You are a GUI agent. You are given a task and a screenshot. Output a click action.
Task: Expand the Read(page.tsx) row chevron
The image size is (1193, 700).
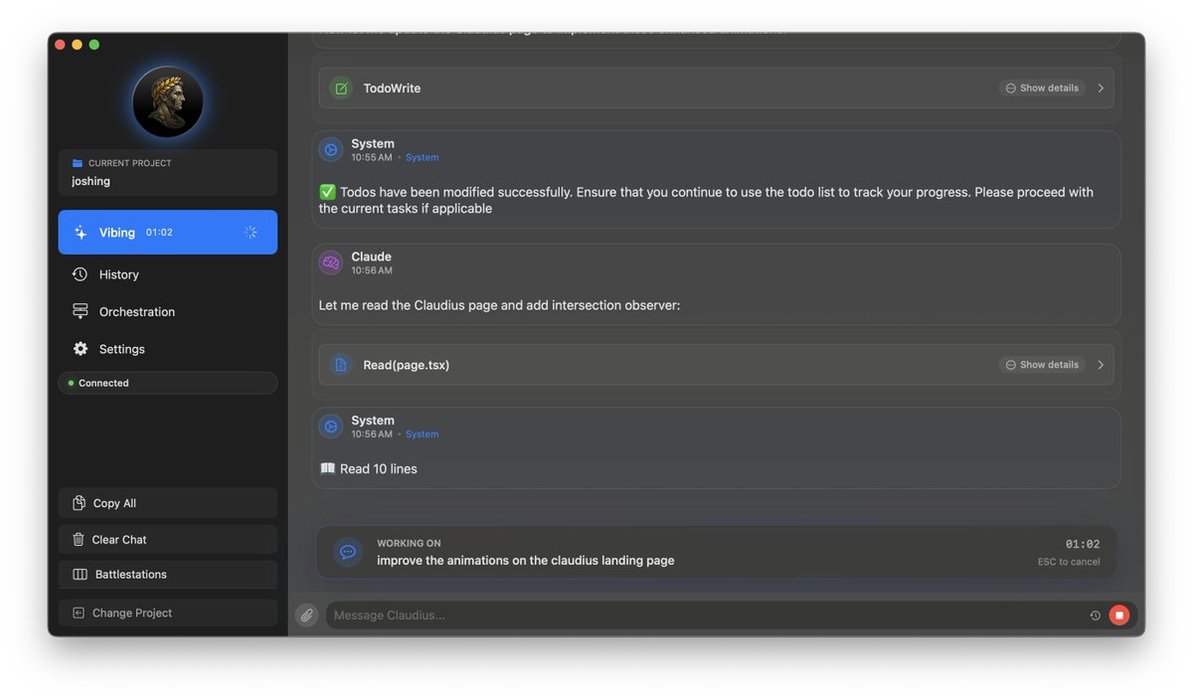1101,365
